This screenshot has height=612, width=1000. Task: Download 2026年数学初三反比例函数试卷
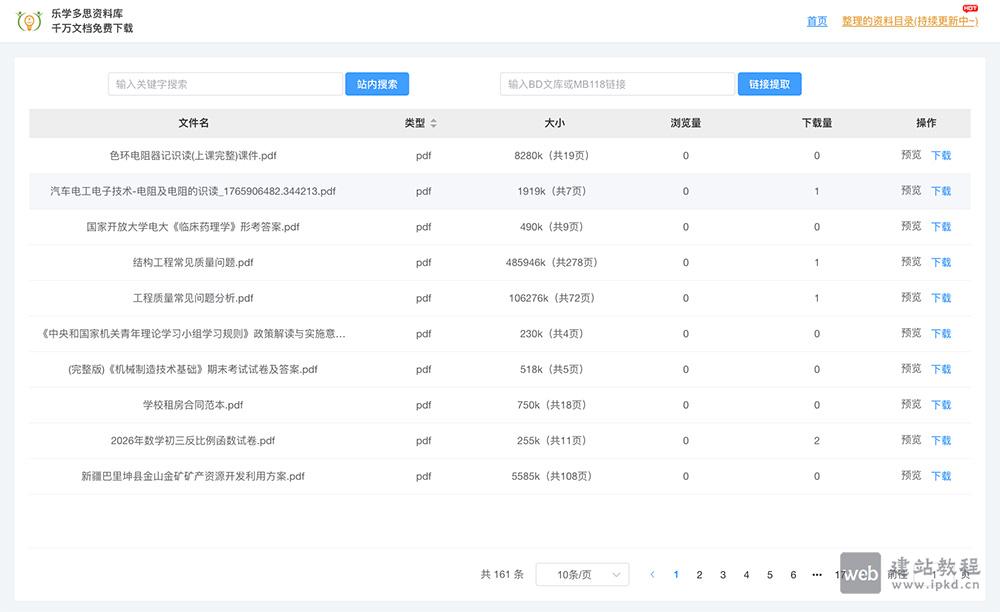pyautogui.click(x=940, y=440)
